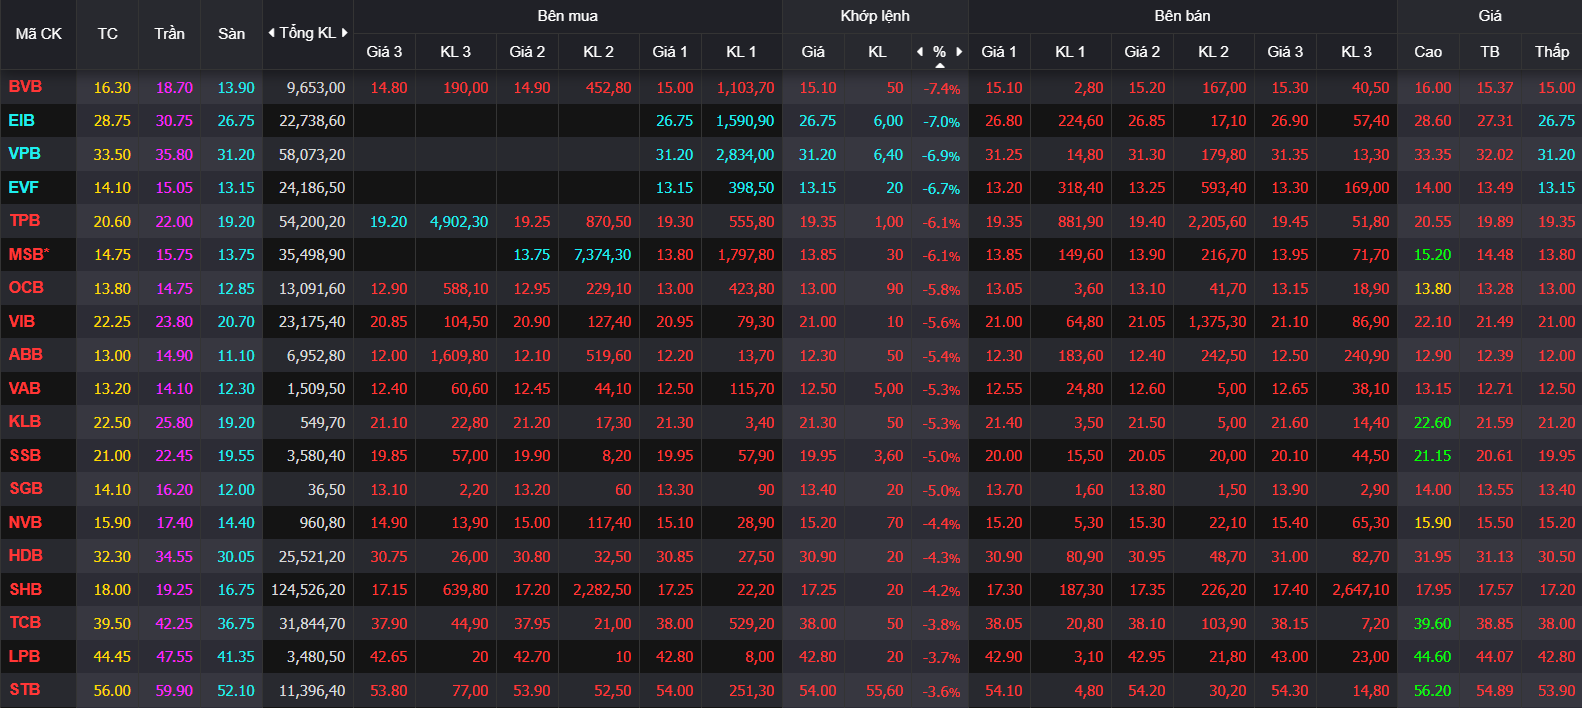Open OCB stock ticker
1582x708 pixels.
(x=26, y=288)
